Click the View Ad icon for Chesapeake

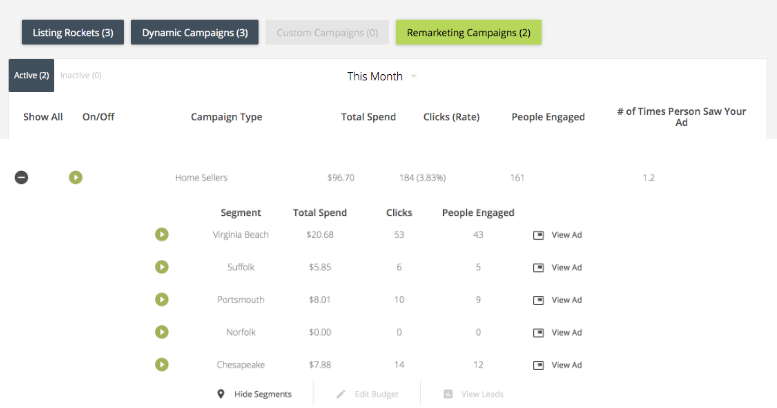point(538,365)
